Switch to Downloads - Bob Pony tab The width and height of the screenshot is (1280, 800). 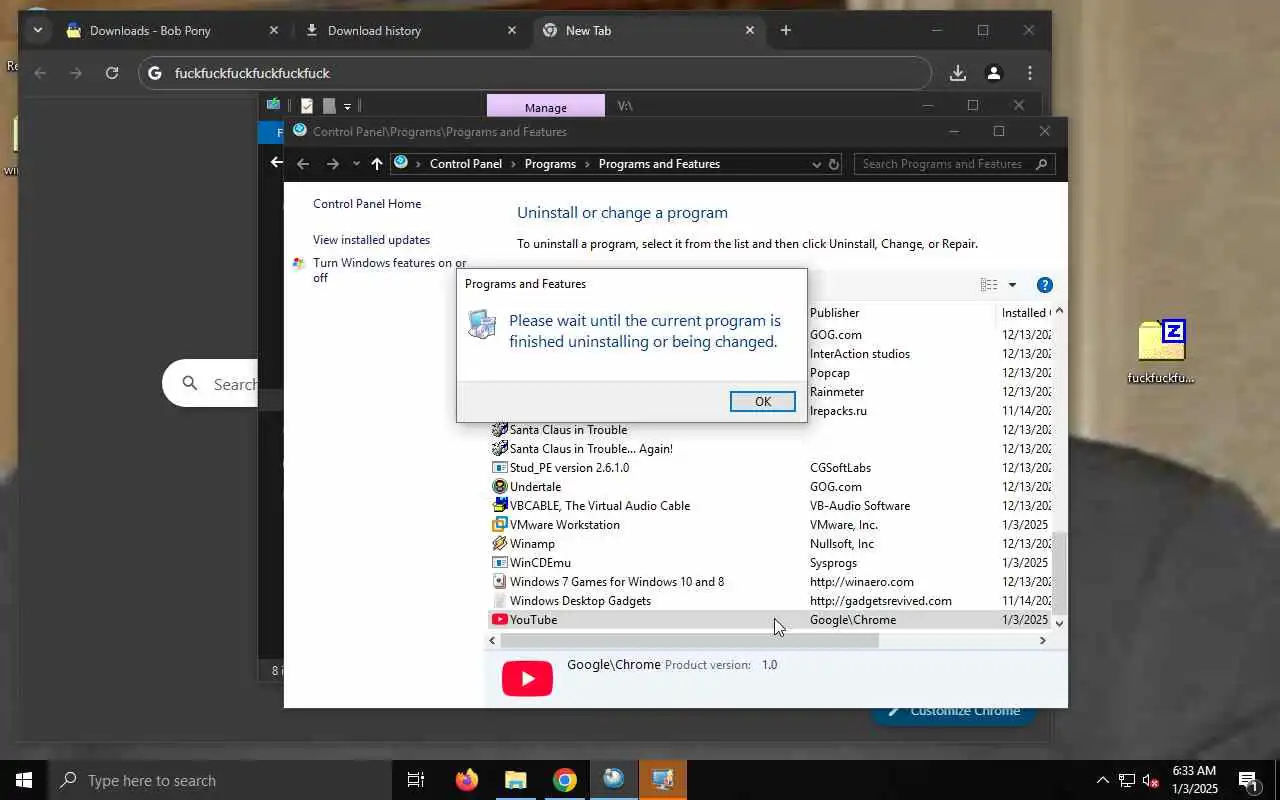[x=172, y=30]
